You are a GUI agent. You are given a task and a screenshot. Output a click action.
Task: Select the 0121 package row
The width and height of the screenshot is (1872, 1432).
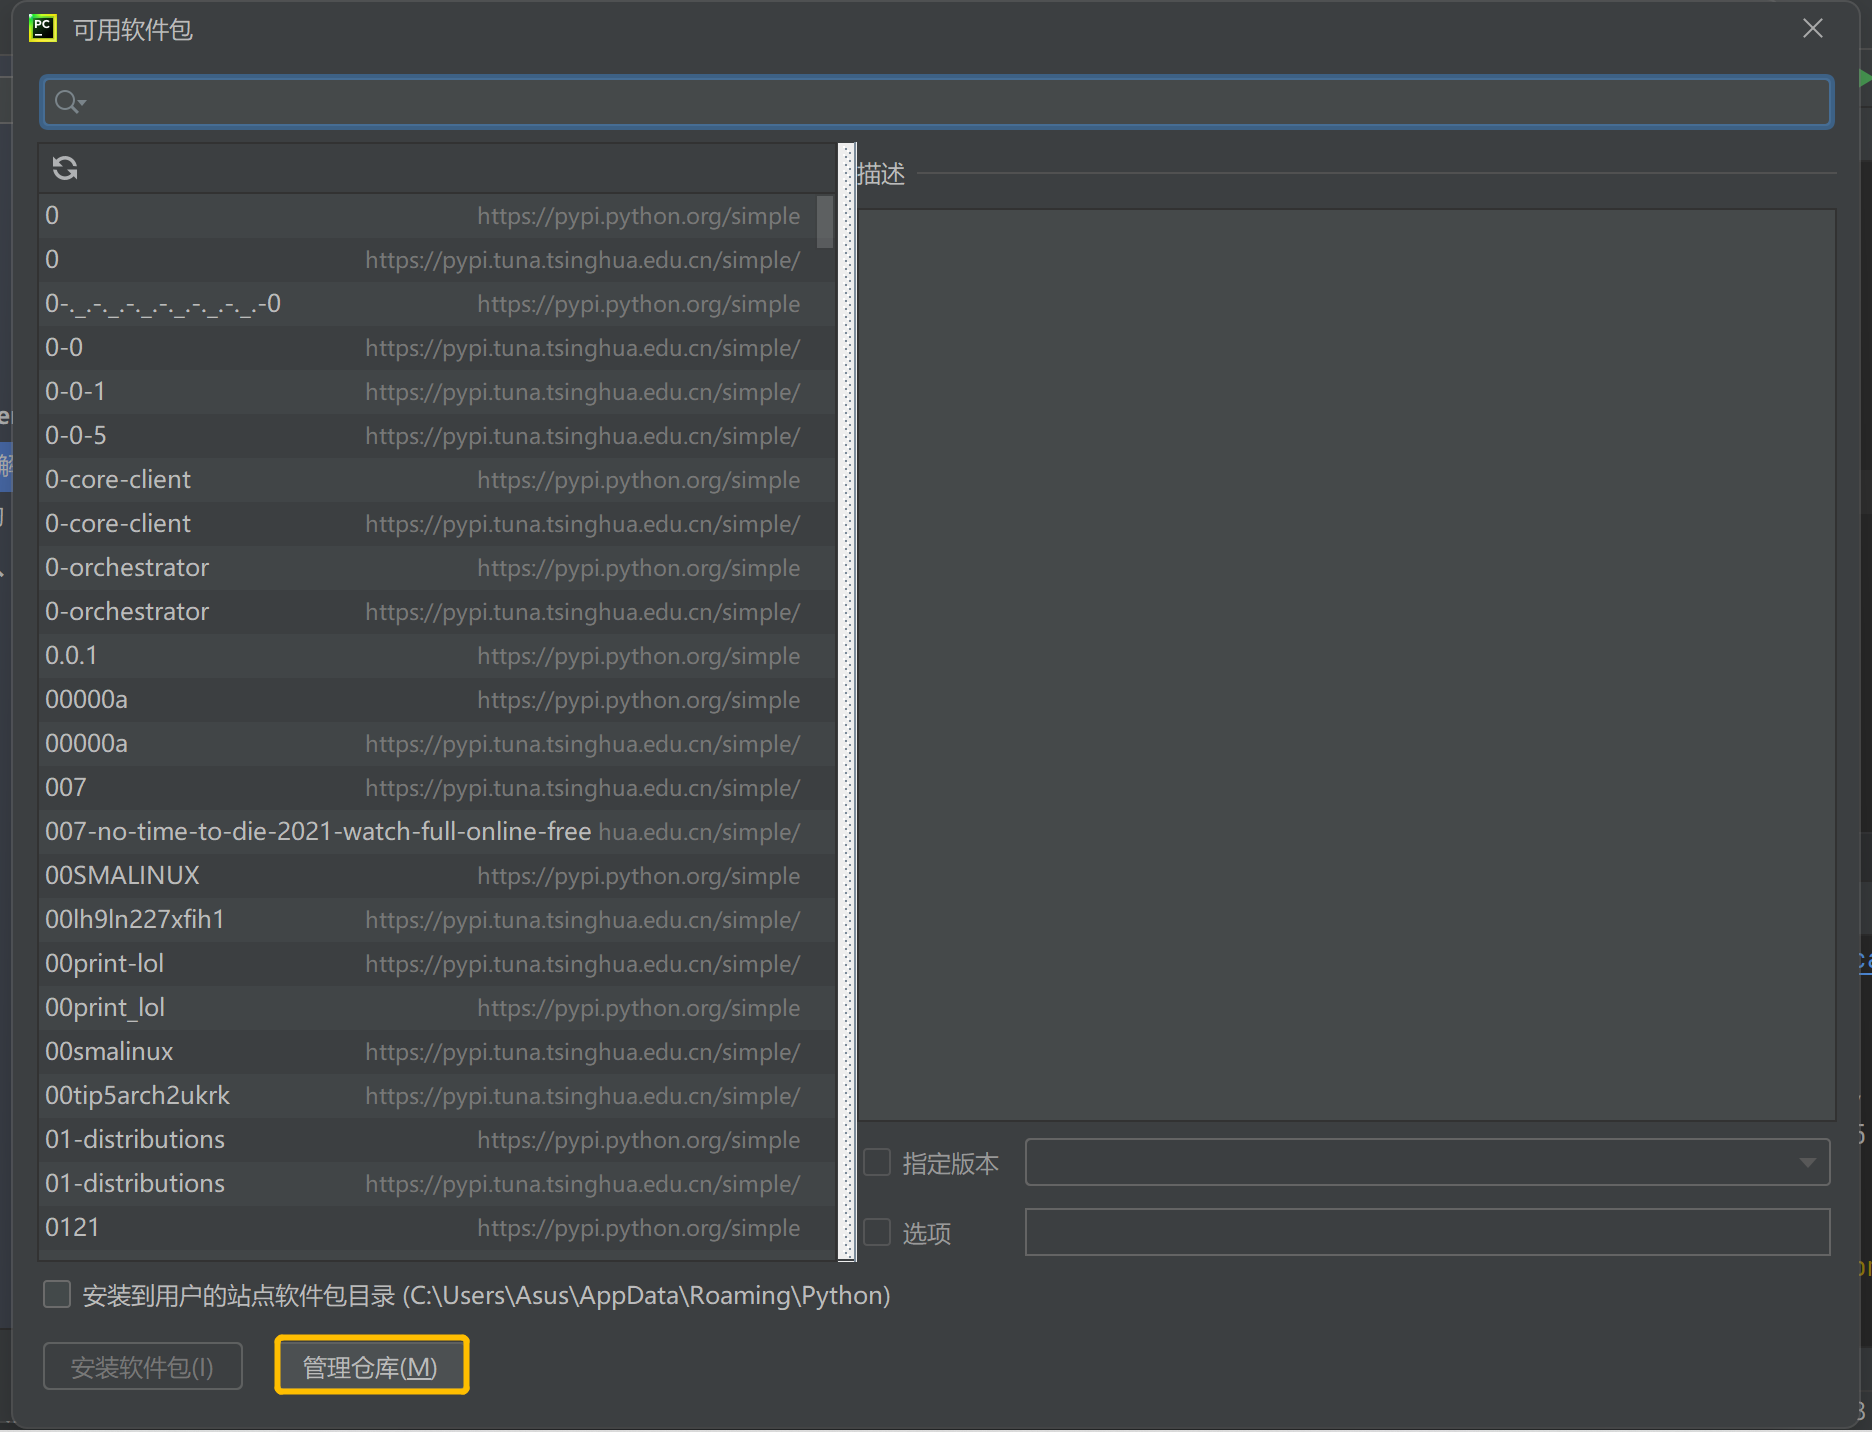[x=437, y=1228]
